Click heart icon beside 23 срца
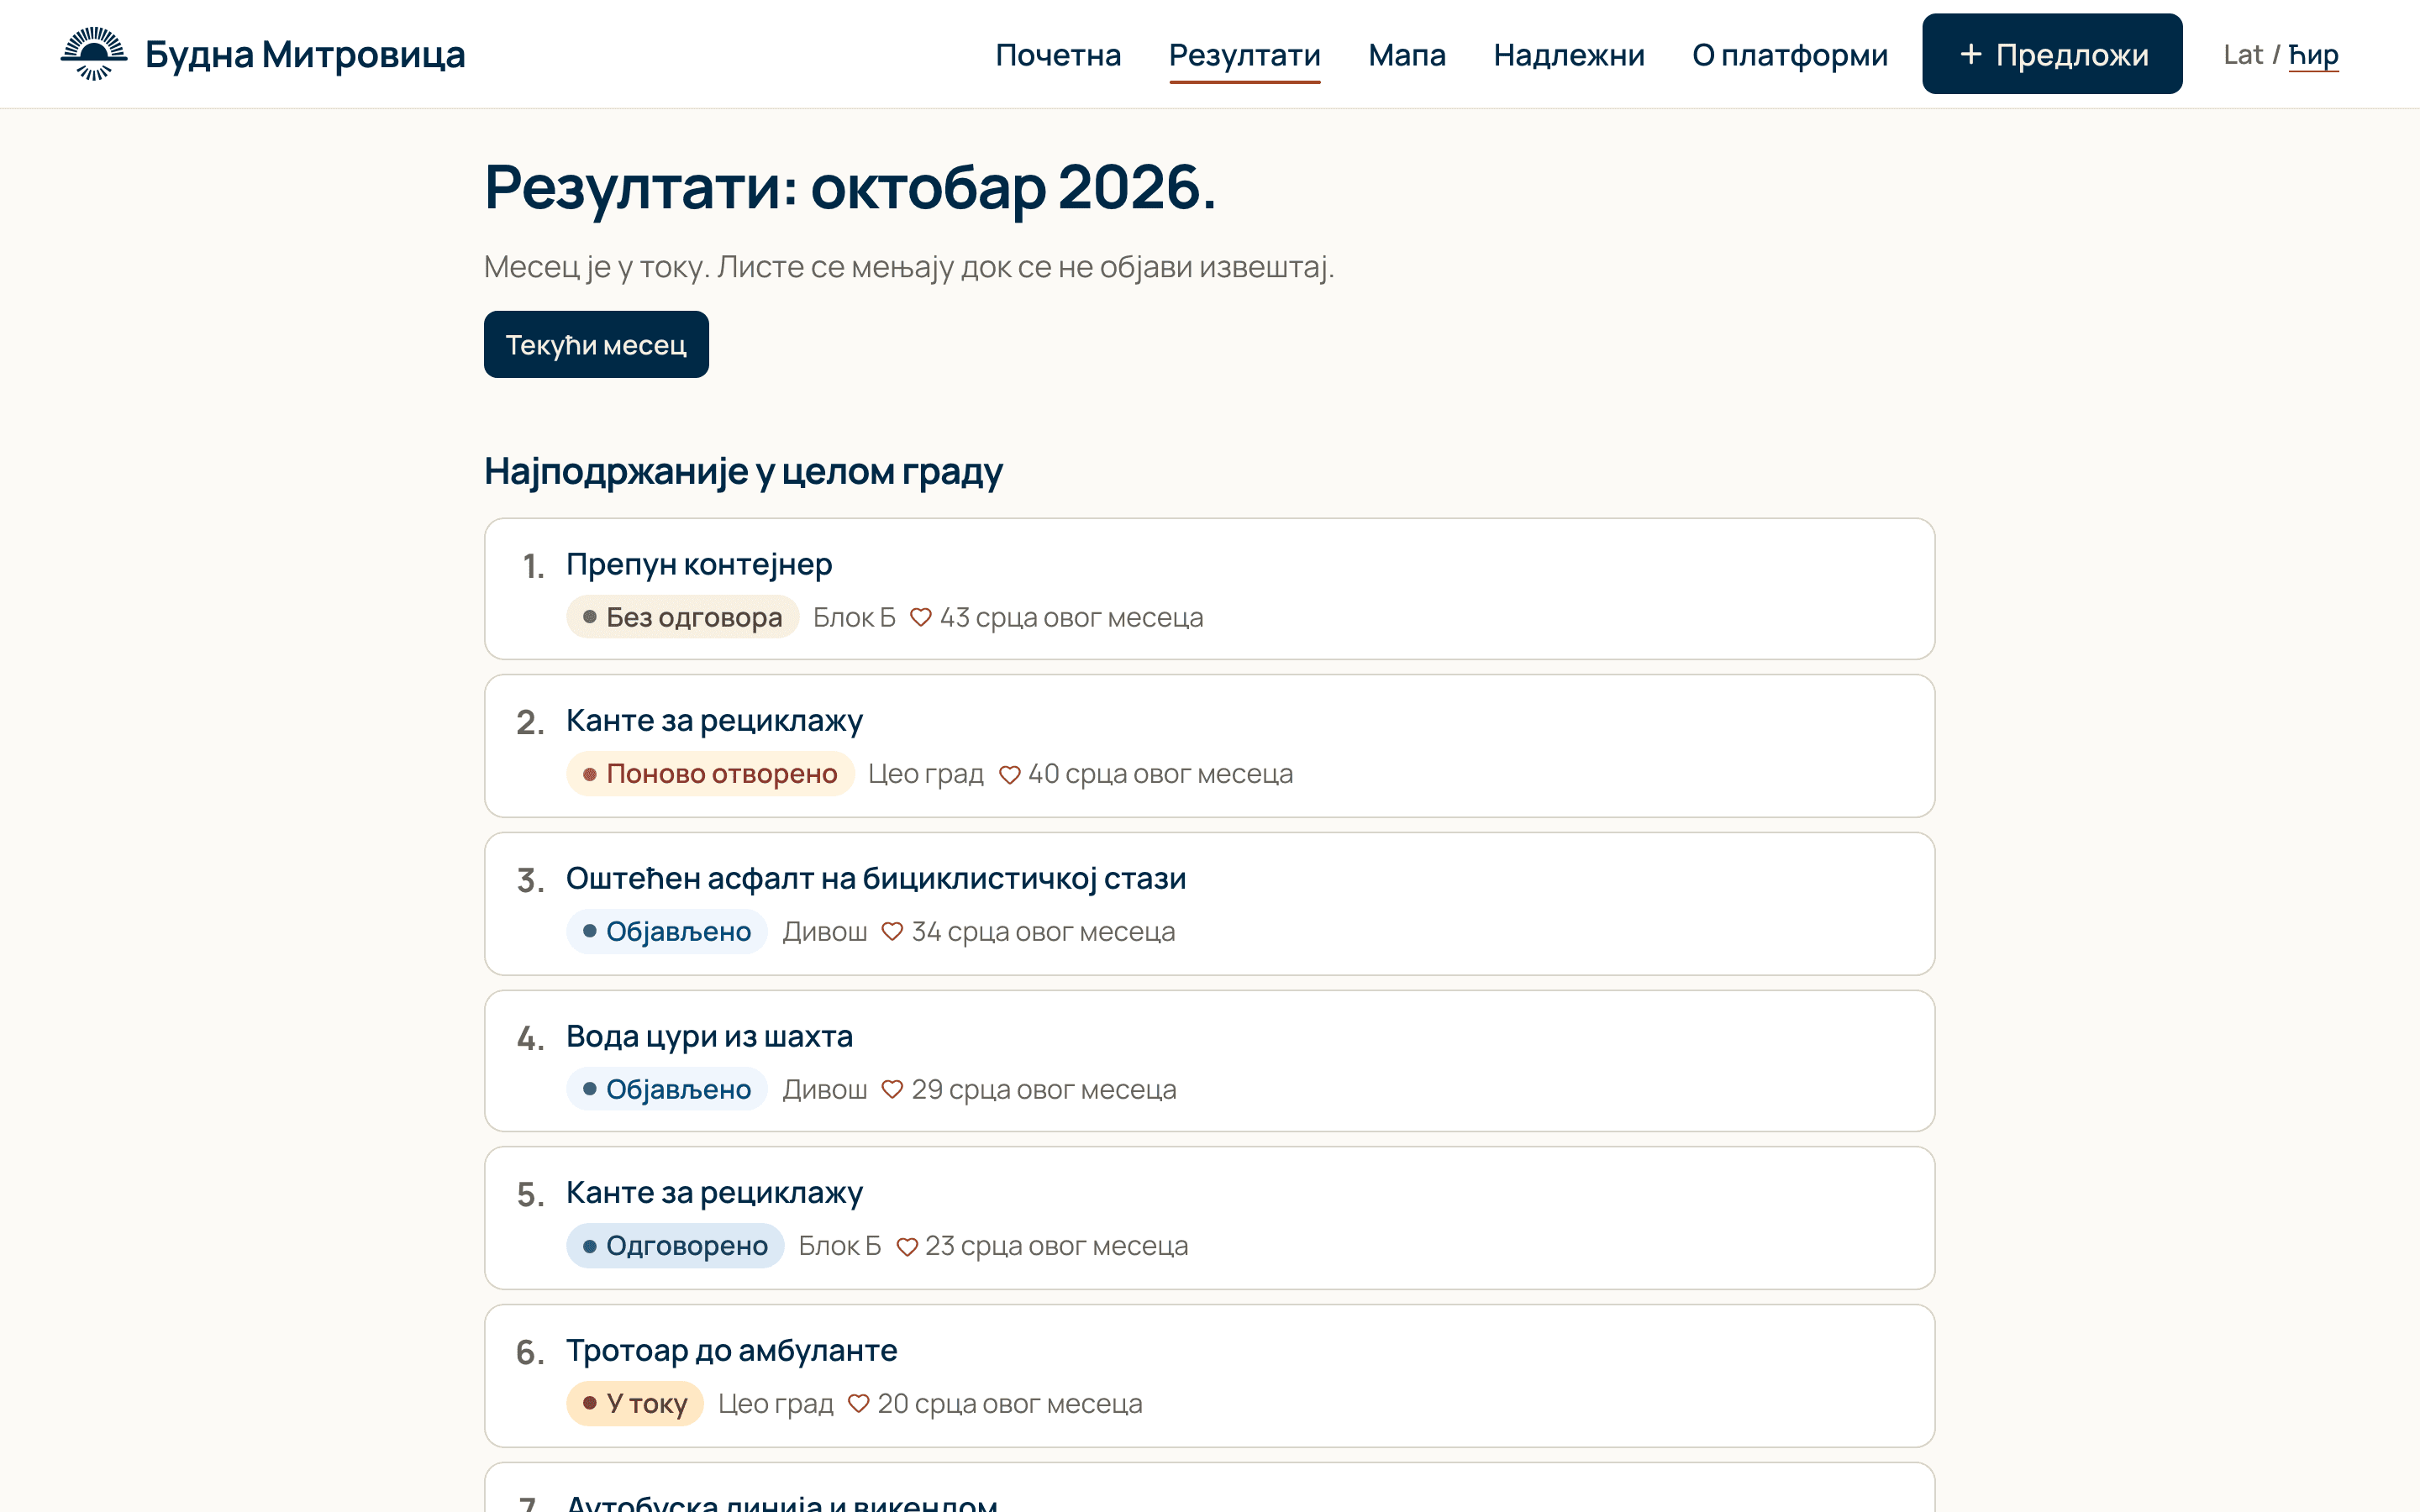 coord(906,1247)
